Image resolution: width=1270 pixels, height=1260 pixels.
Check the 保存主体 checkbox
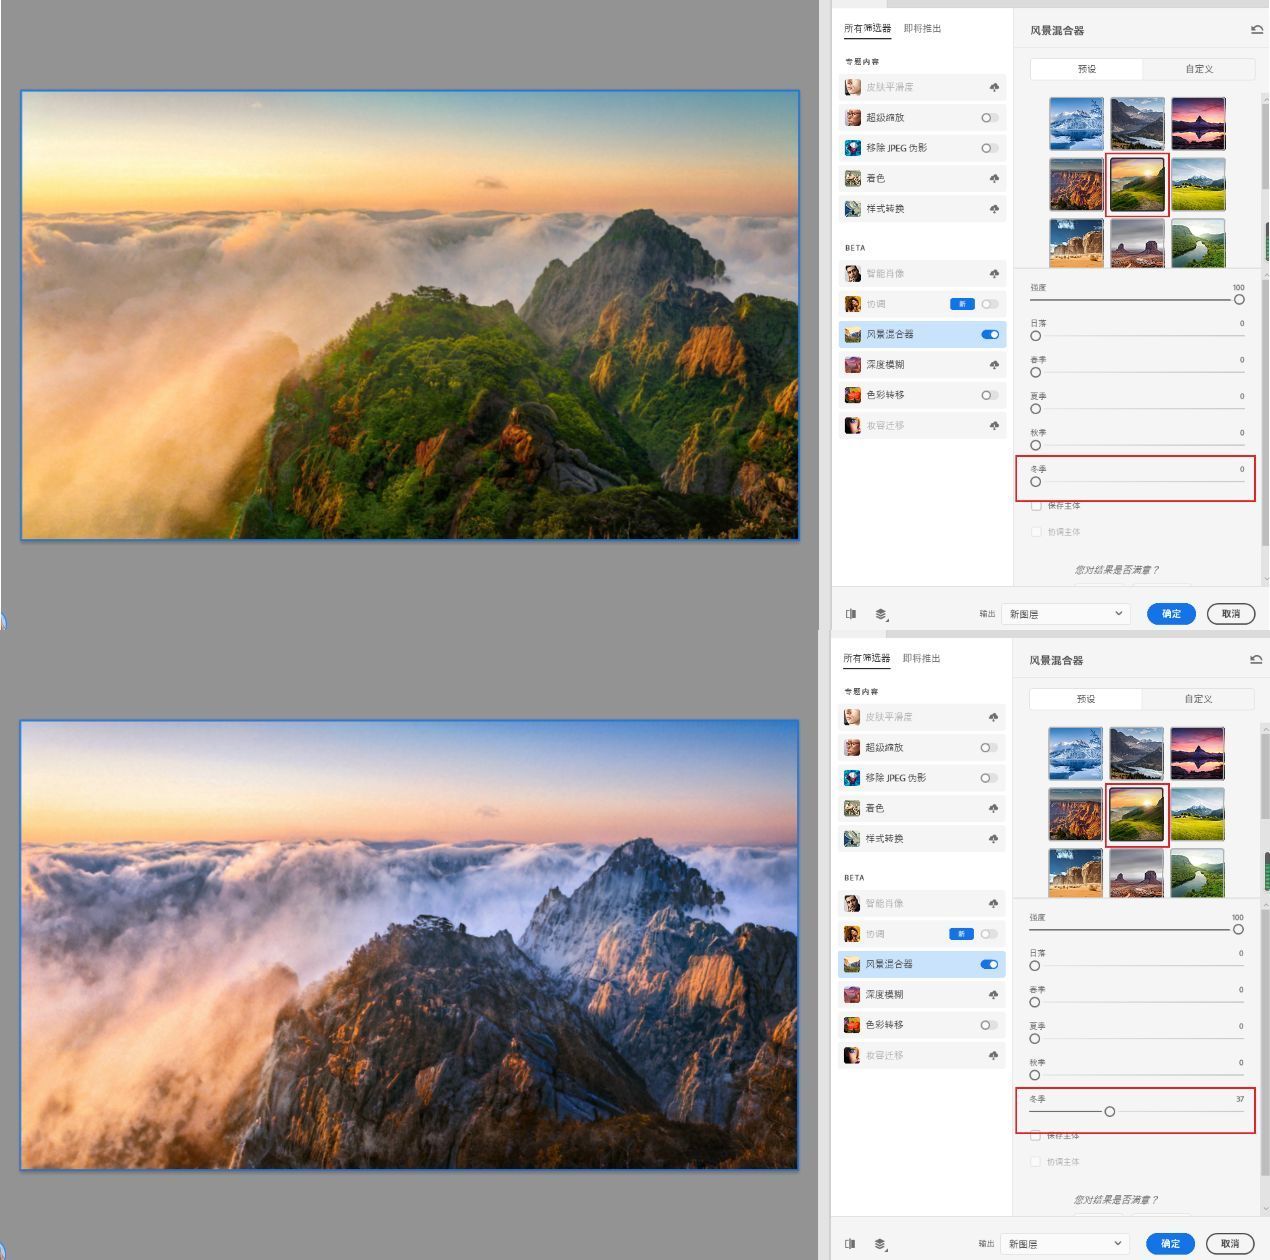[1036, 506]
